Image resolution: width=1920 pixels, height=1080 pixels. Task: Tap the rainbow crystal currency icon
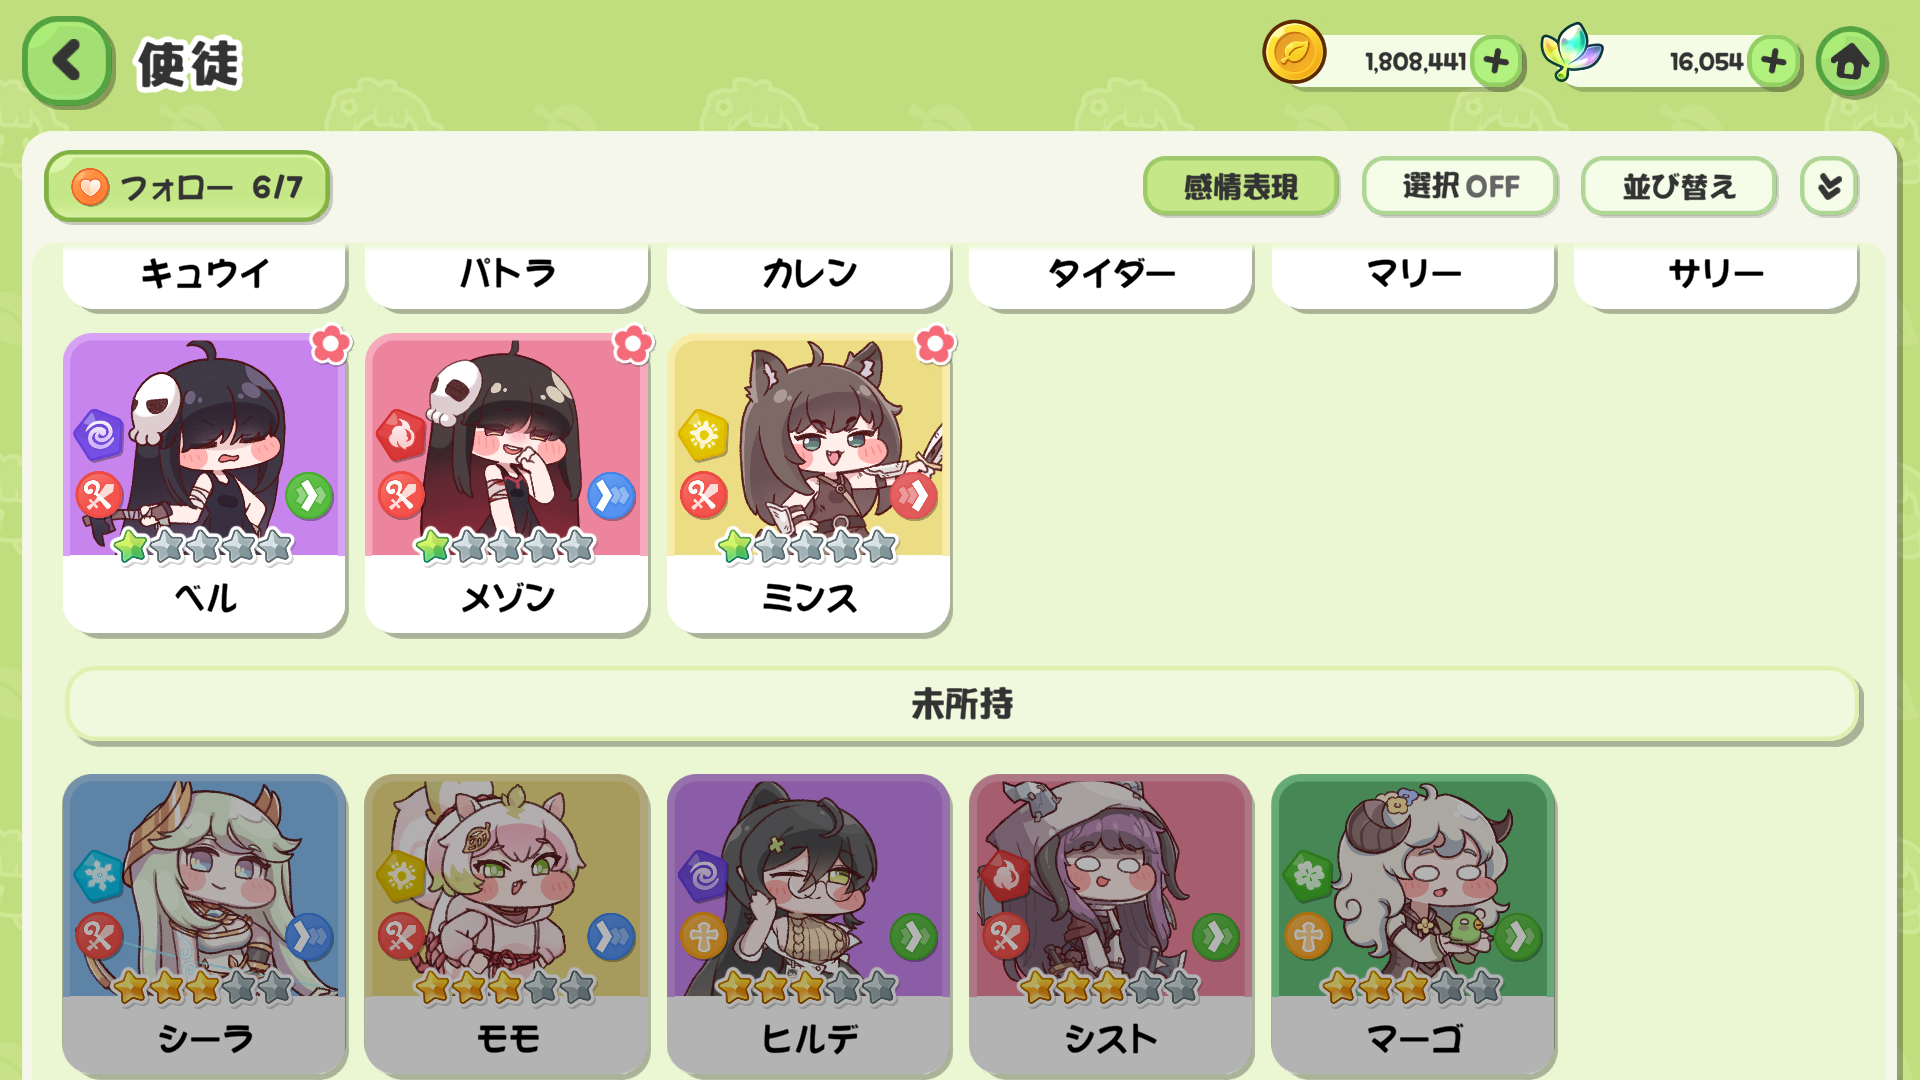1572,52
